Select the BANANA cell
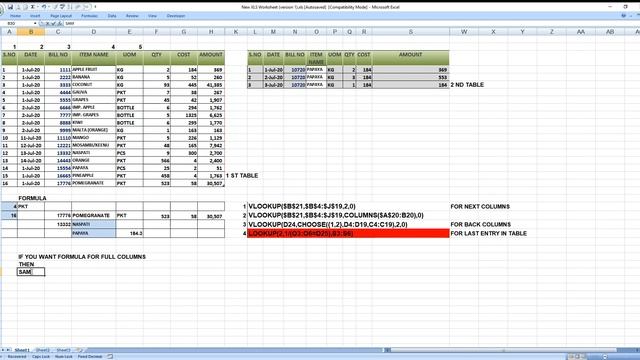The width and height of the screenshot is (640, 360). (x=93, y=77)
